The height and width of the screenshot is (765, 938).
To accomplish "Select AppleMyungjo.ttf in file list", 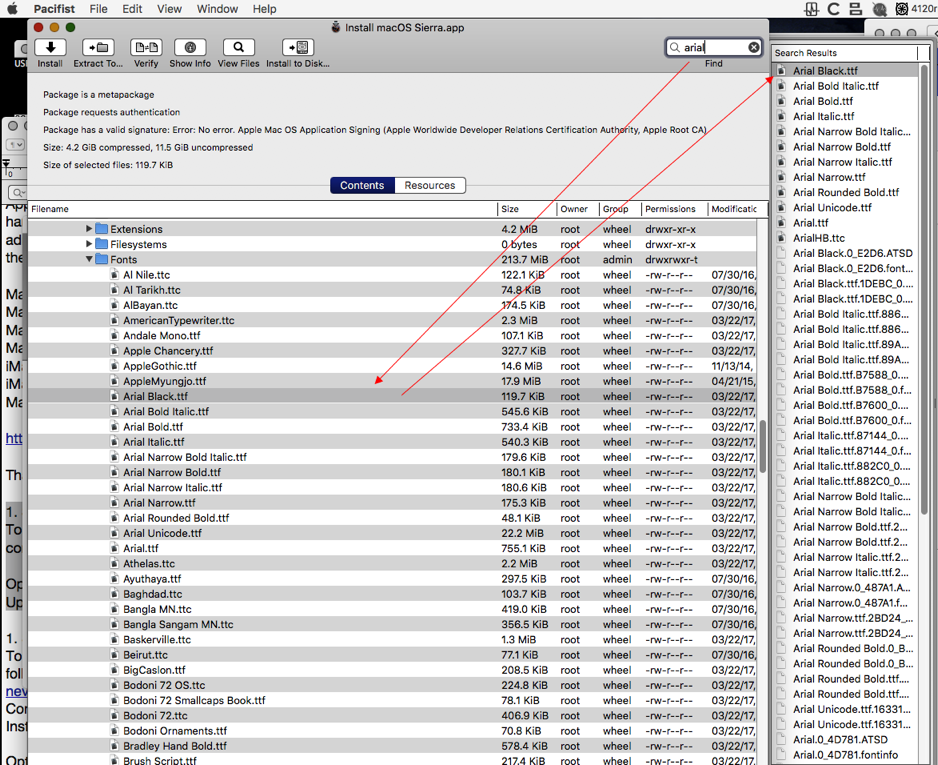I will [165, 381].
